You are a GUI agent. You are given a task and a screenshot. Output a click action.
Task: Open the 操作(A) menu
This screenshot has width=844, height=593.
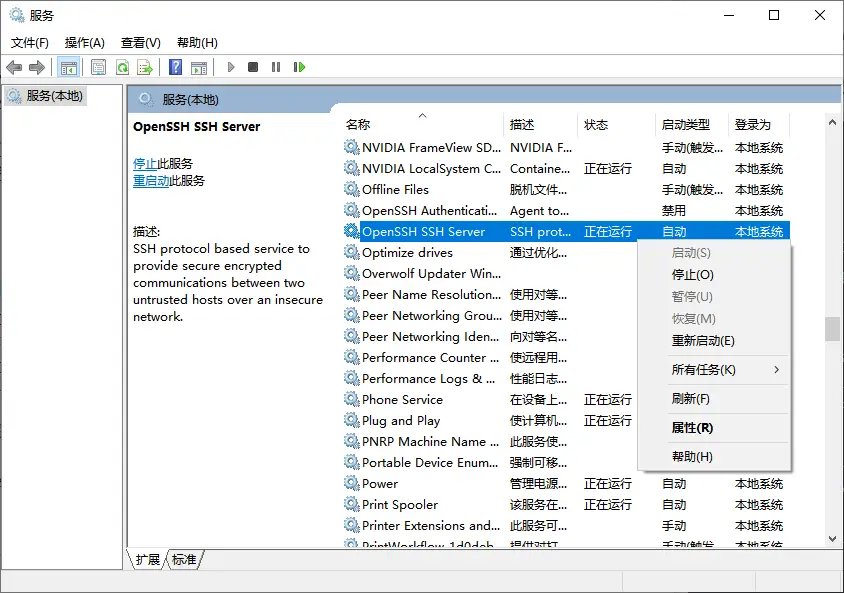coord(84,43)
